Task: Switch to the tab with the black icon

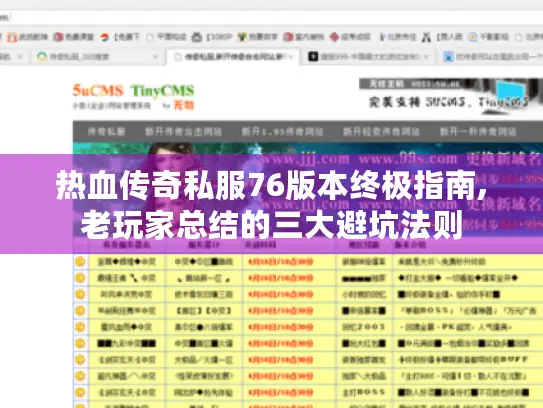Action: point(369,56)
